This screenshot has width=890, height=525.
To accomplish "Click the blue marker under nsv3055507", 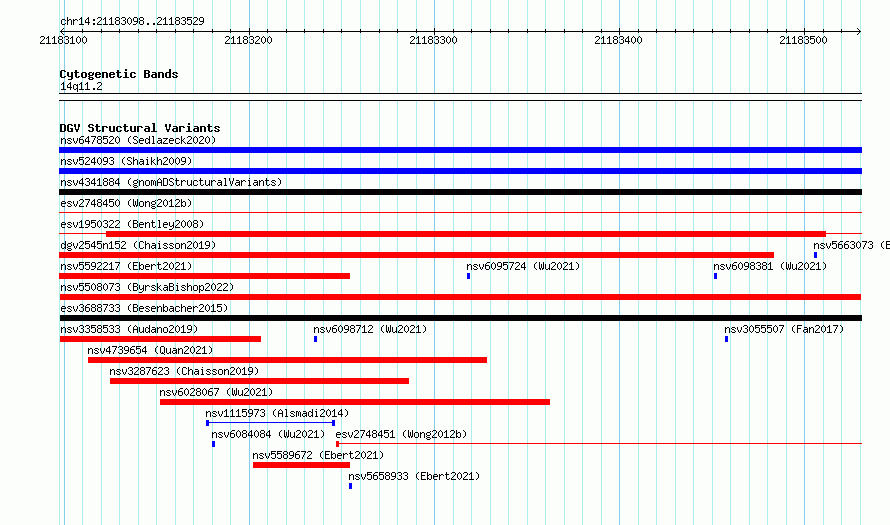I will coord(727,339).
